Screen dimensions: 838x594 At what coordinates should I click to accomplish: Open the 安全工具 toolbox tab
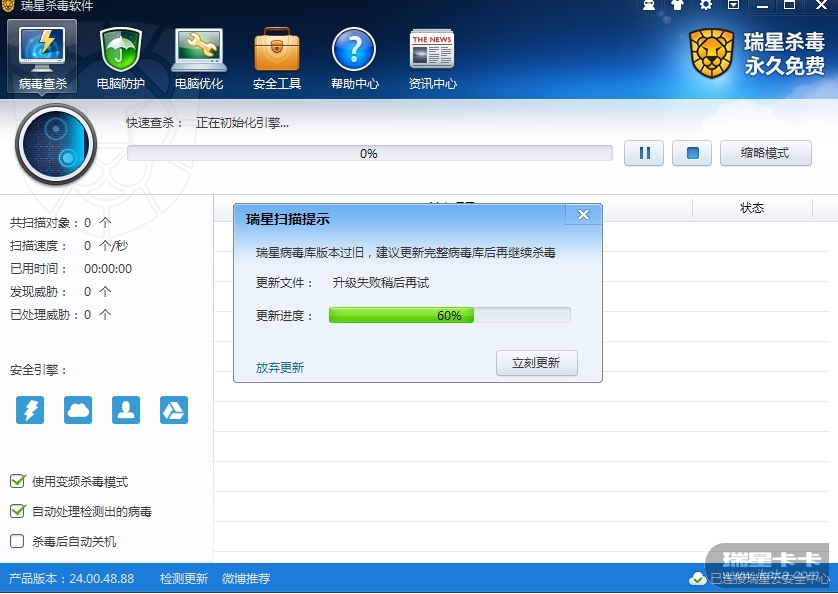[277, 57]
